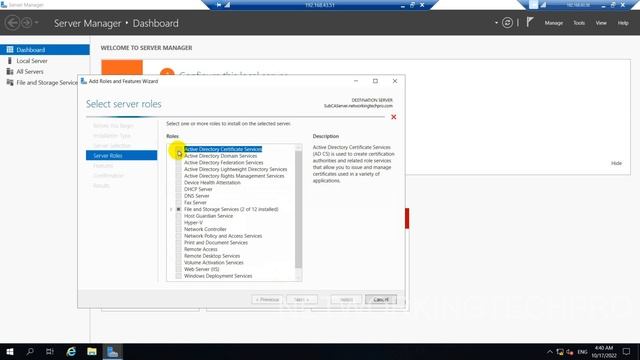Refresh the Server Manager dashboard
This screenshot has height=360, width=640.
(507, 23)
